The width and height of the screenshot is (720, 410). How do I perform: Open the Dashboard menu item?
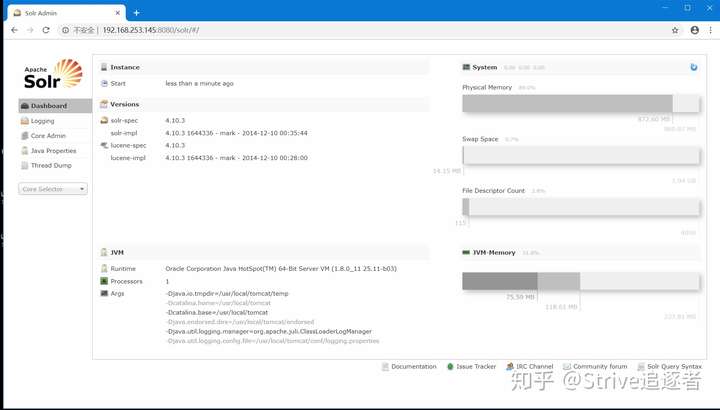click(55, 106)
